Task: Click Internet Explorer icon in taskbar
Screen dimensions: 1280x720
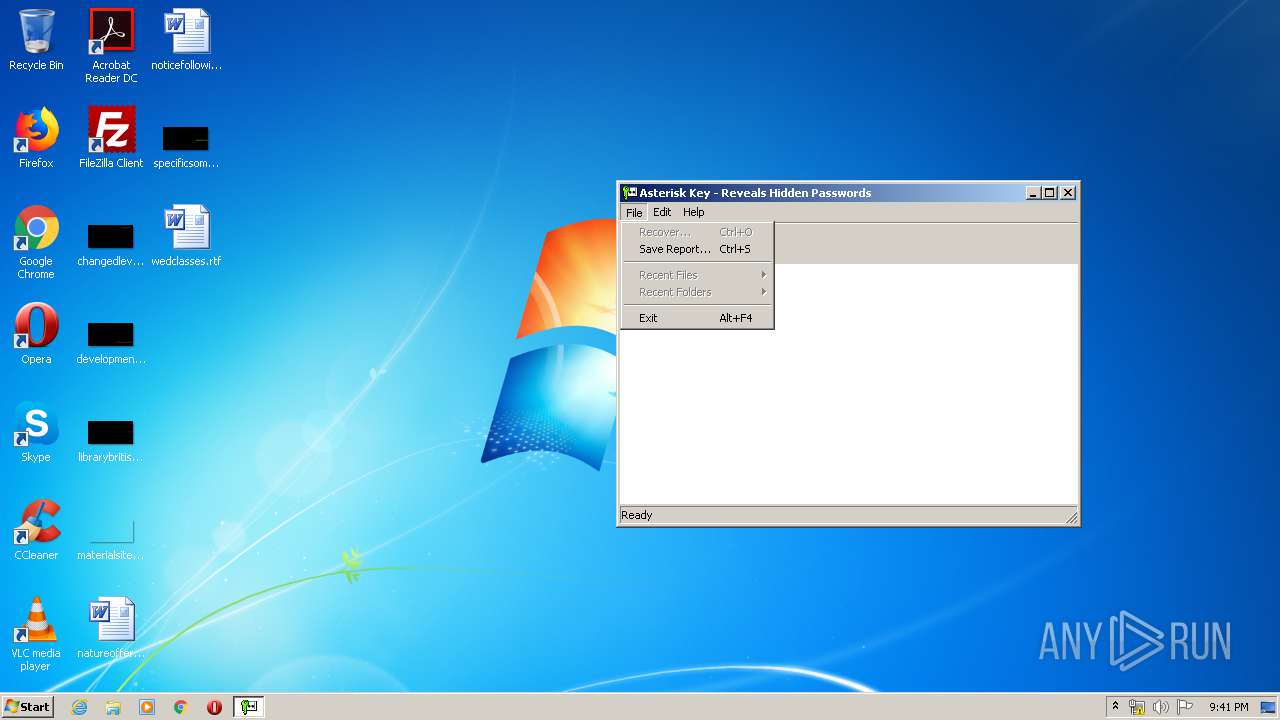Action: [79, 707]
